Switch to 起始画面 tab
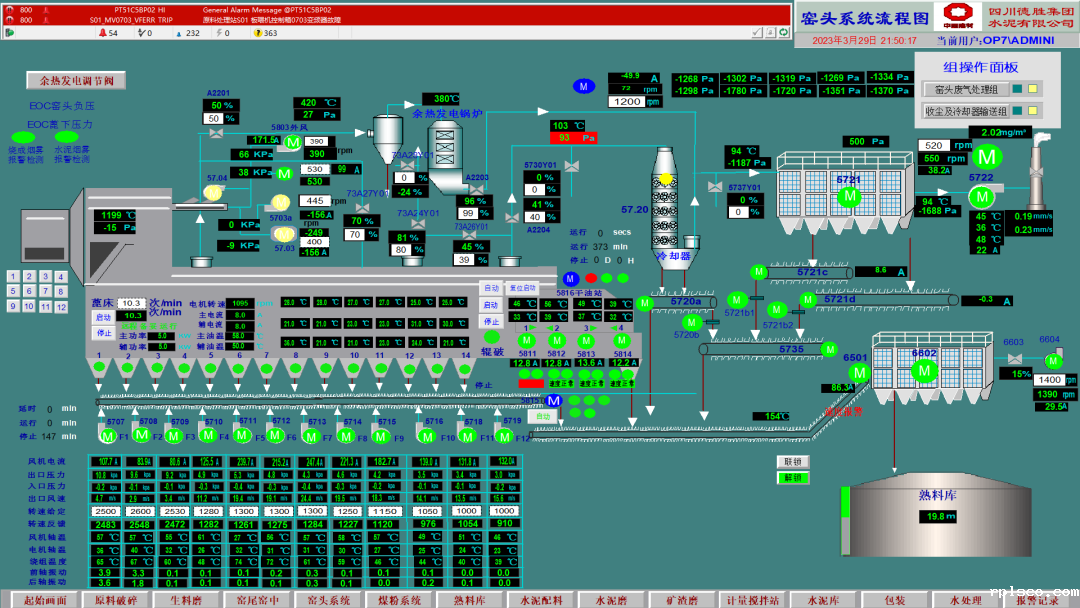This screenshot has height=608, width=1080. tap(45, 600)
